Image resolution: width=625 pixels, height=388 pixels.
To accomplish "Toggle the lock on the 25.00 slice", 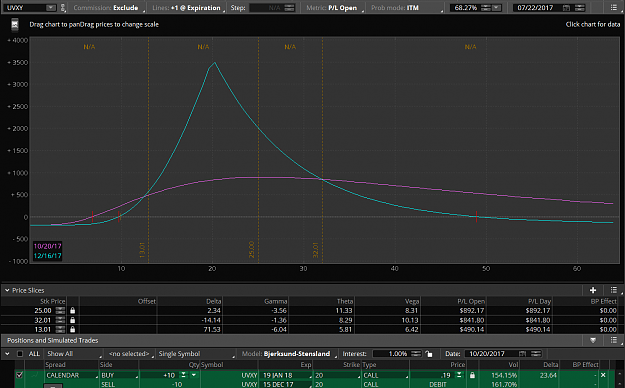I will click(x=73, y=310).
